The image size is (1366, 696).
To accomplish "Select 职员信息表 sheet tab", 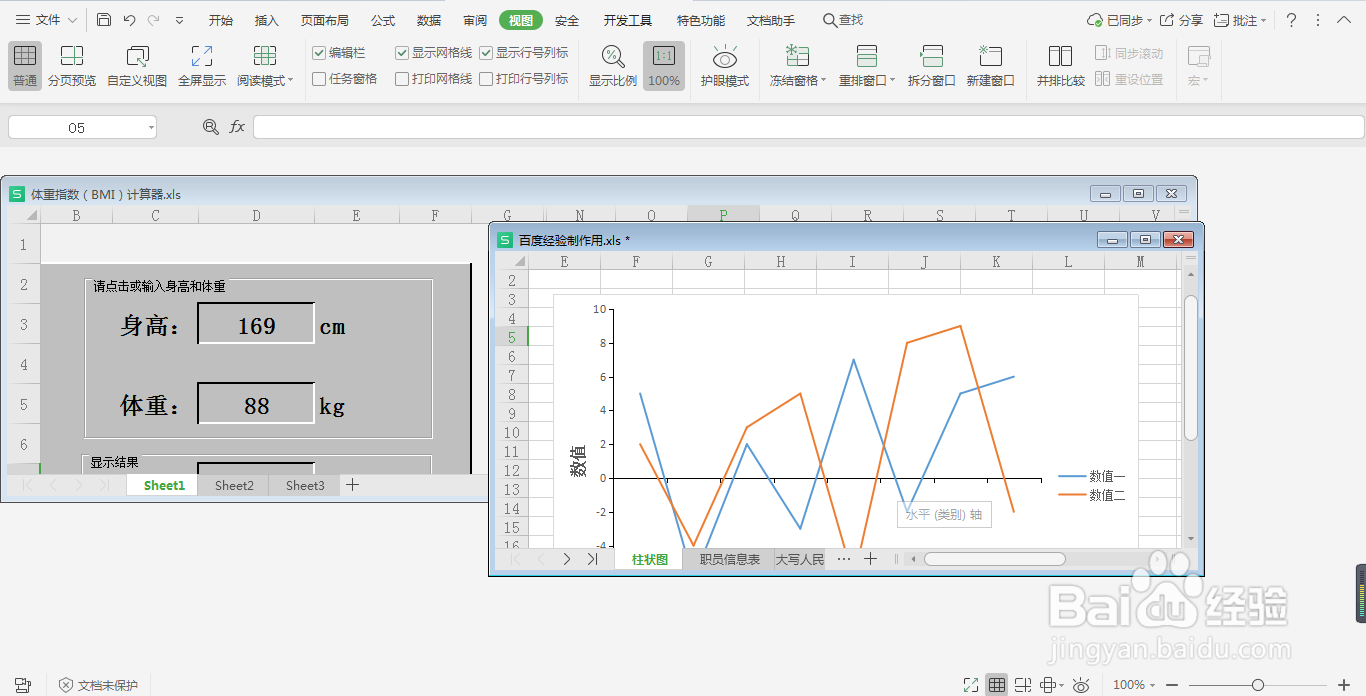I will pyautogui.click(x=729, y=559).
